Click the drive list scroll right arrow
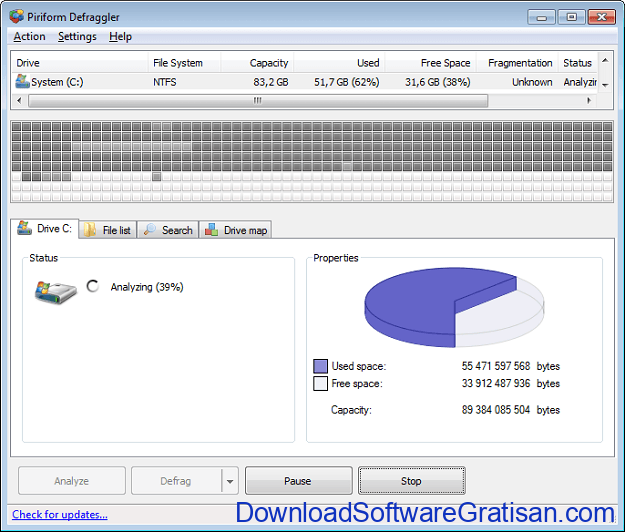The image size is (625, 532). click(589, 100)
